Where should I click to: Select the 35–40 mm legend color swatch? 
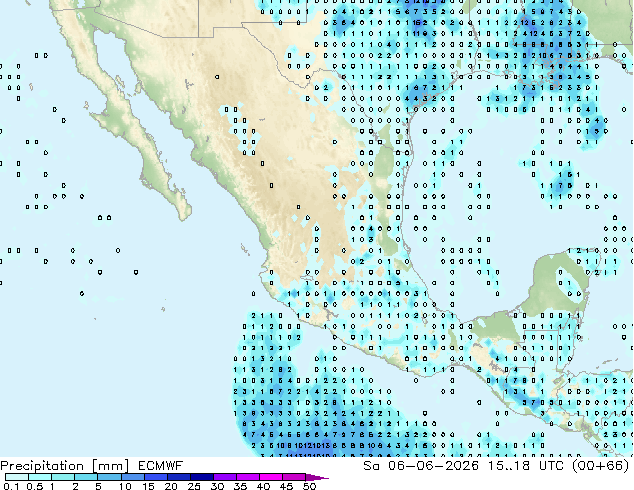(x=247, y=477)
